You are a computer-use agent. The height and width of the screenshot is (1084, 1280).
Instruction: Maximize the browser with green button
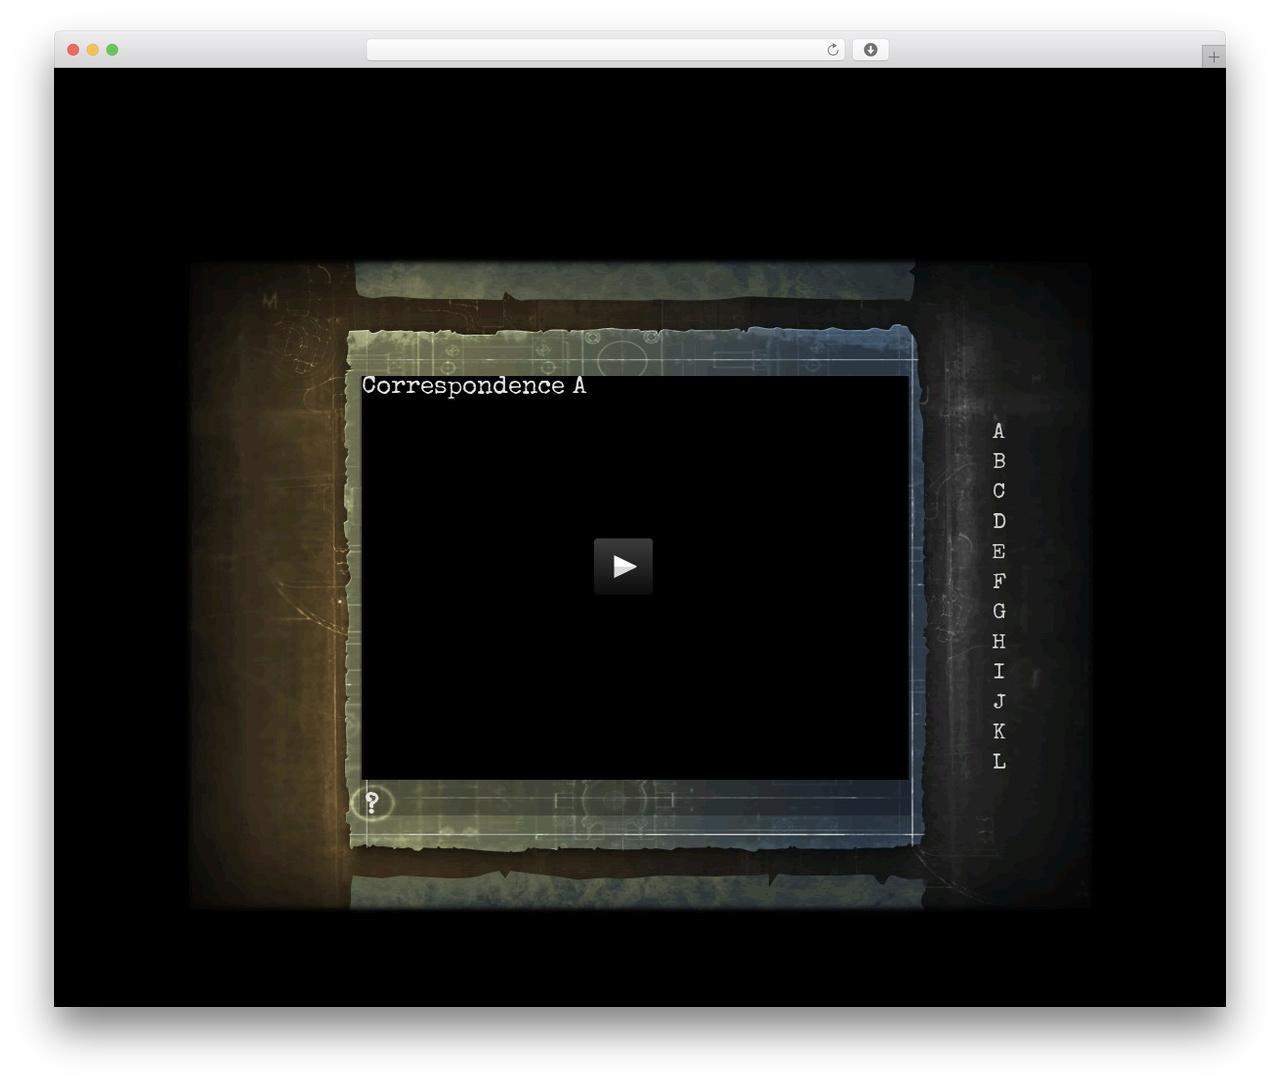click(112, 50)
